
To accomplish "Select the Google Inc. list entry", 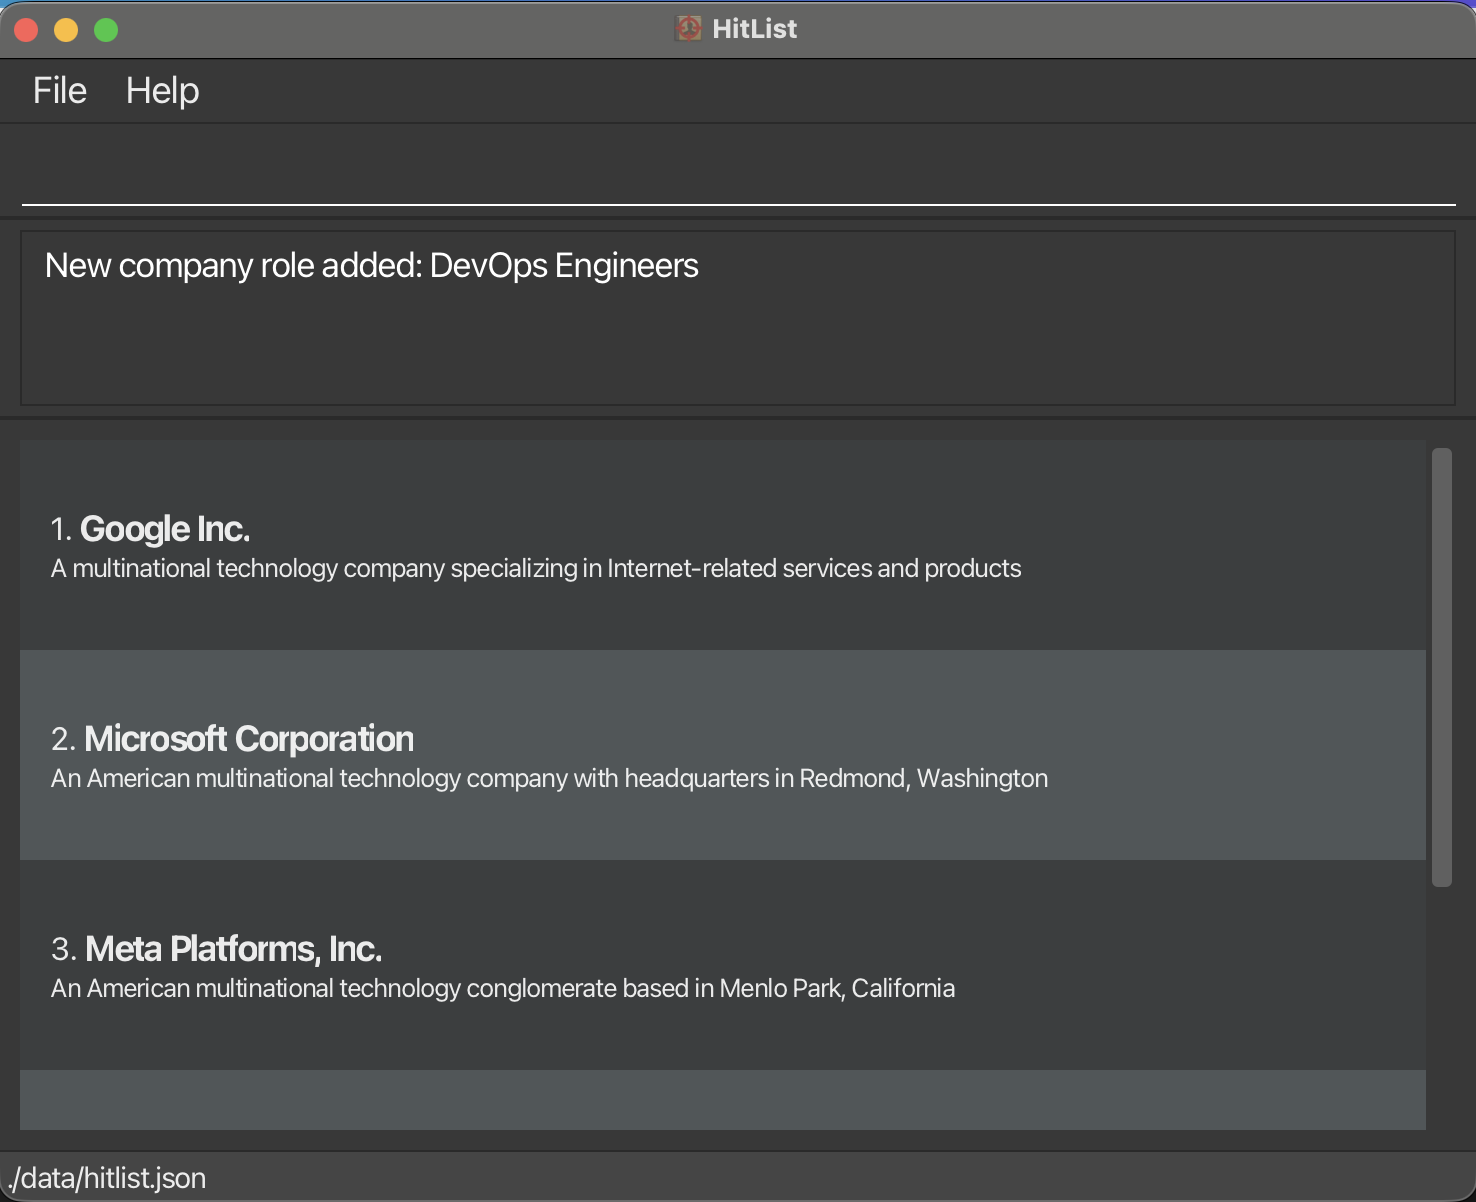I will coord(700,545).
